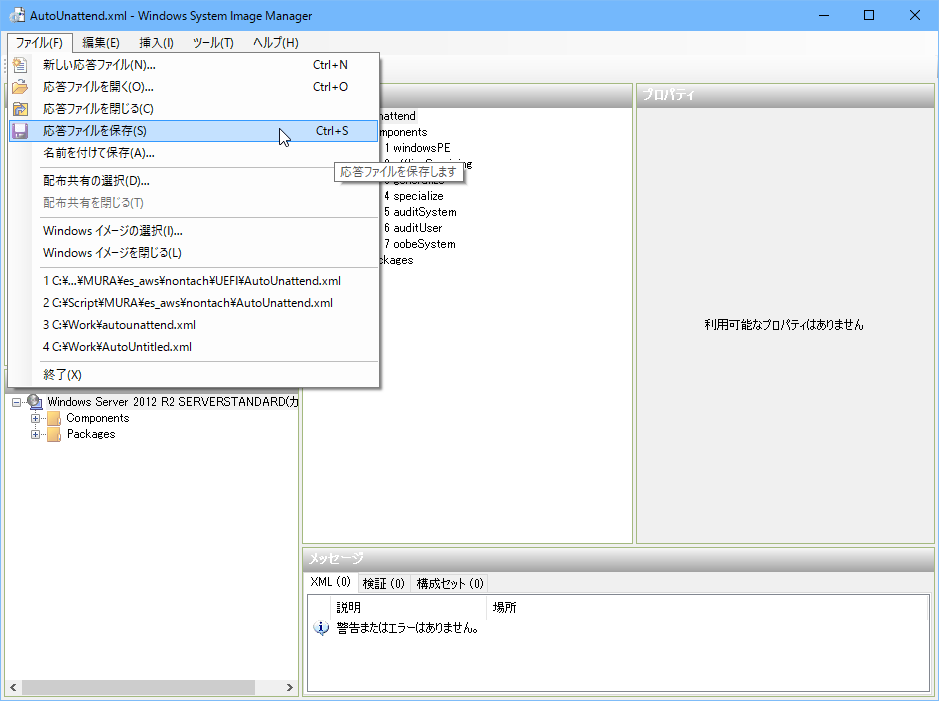
Task: Open recent file 2 nontach AutoUnattend.xml
Action: pyautogui.click(x=193, y=304)
